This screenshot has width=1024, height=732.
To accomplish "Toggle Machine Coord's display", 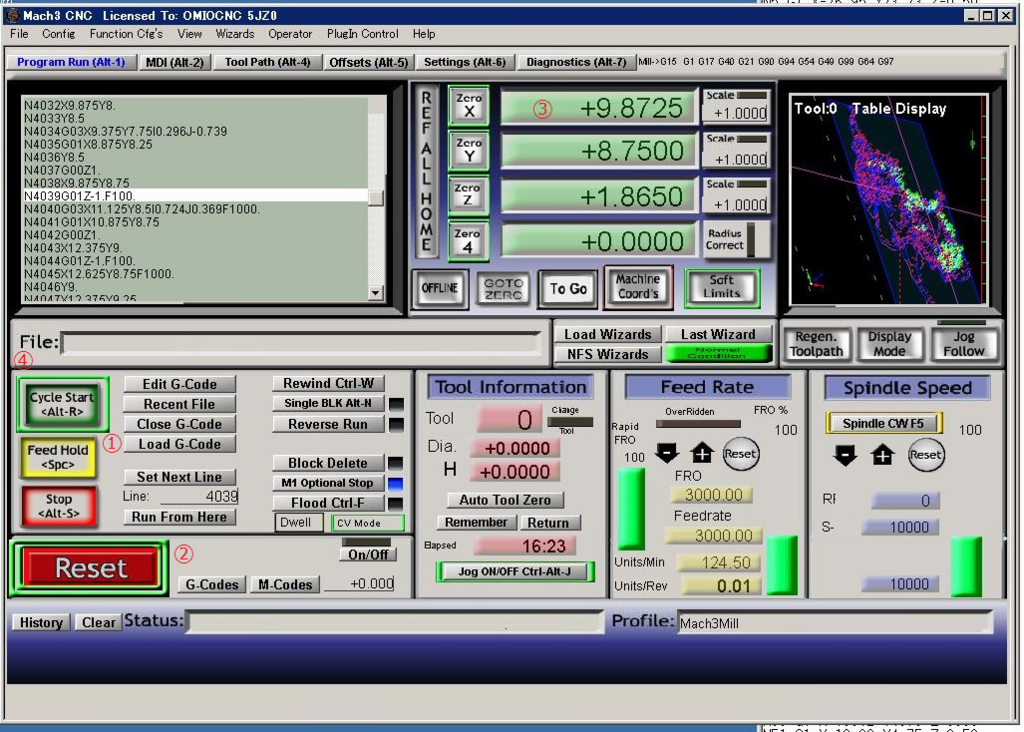I will (x=638, y=287).
